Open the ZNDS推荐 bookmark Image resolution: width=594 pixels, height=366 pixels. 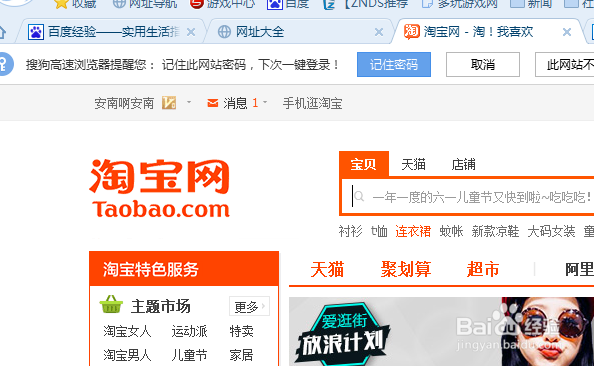click(366, 4)
